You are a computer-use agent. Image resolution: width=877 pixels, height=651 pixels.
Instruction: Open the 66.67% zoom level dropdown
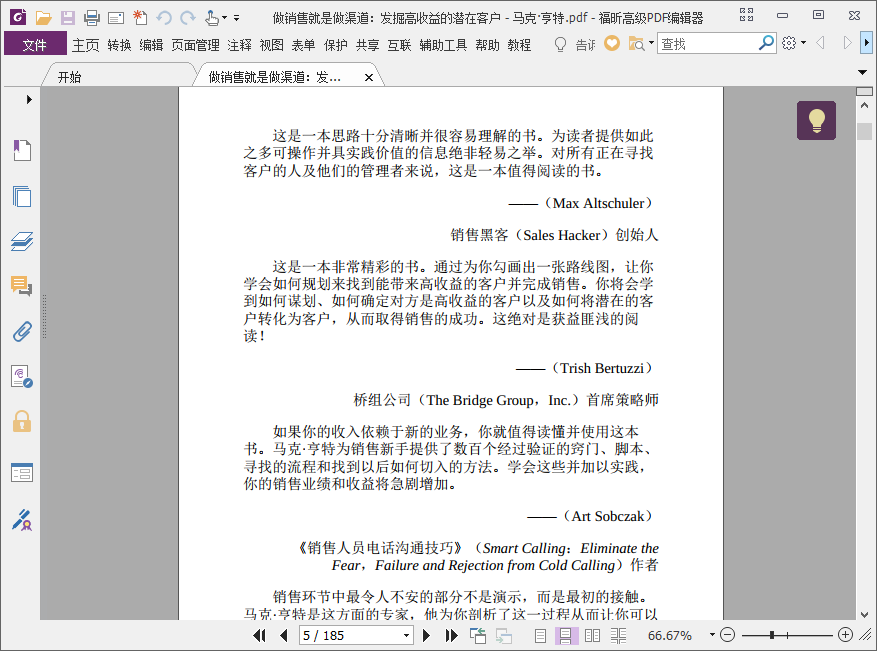(x=712, y=635)
